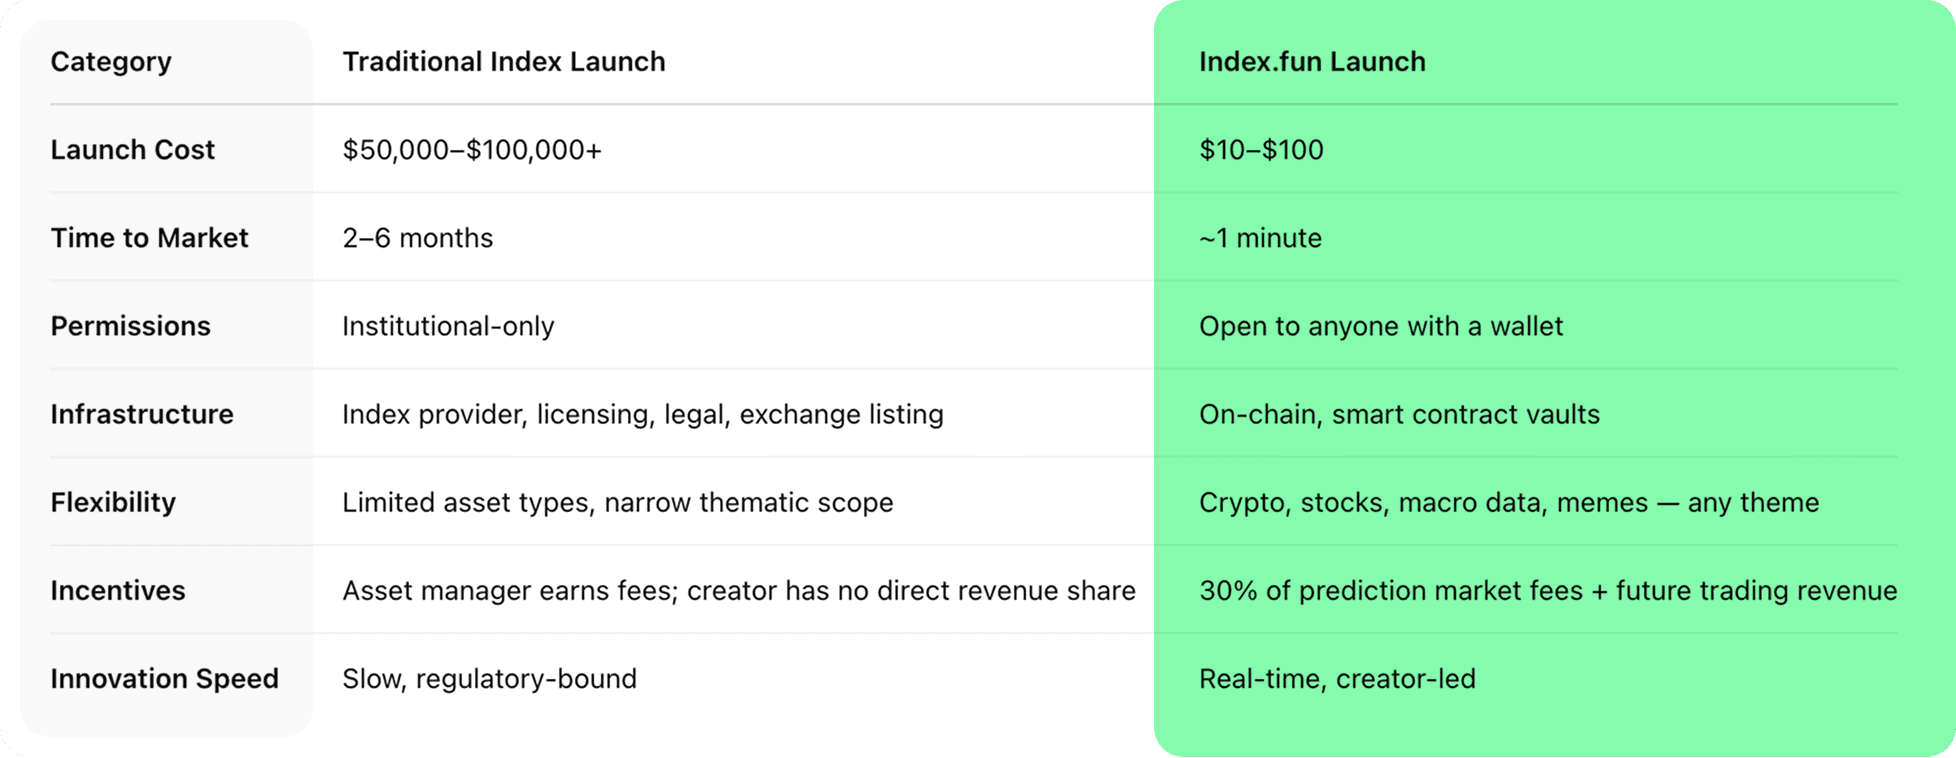Click the Category column header
This screenshot has width=1956, height=758.
111,62
